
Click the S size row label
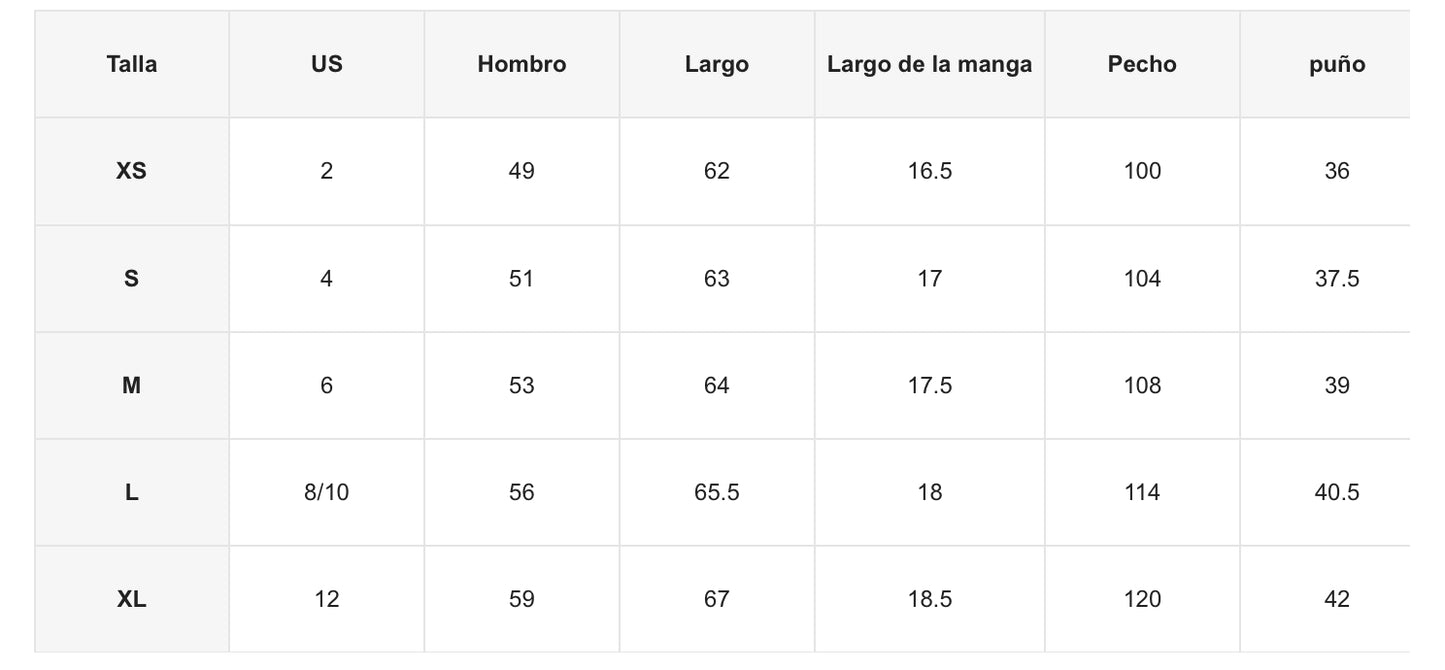click(x=131, y=278)
